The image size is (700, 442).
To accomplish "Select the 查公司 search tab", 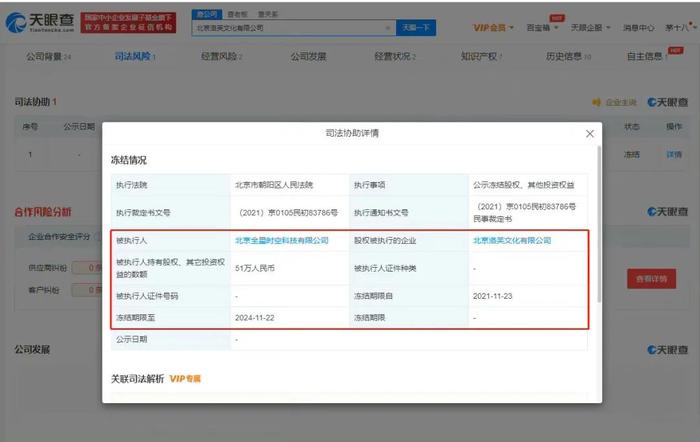I will coord(207,14).
